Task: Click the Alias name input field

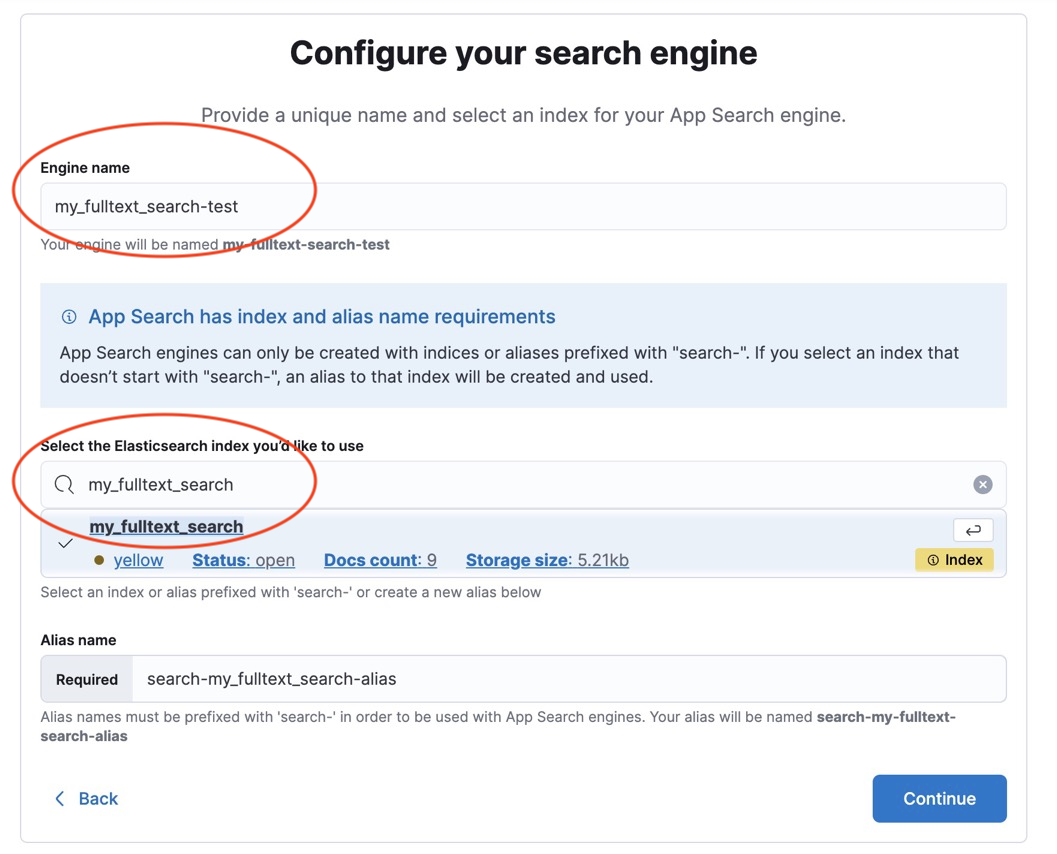Action: click(568, 679)
